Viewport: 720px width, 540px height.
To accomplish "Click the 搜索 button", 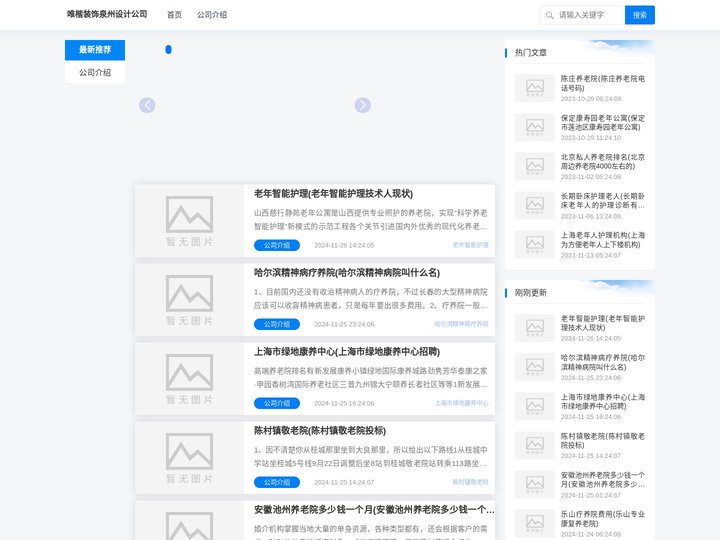I will pyautogui.click(x=640, y=15).
